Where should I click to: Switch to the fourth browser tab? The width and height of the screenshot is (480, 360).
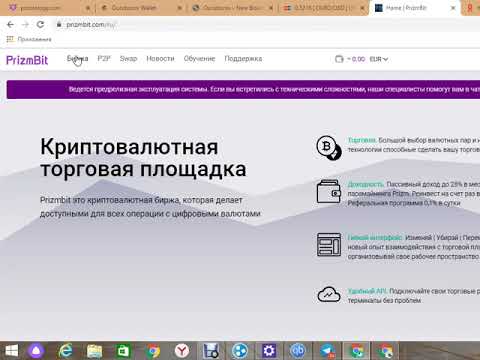pyautogui.click(x=323, y=8)
